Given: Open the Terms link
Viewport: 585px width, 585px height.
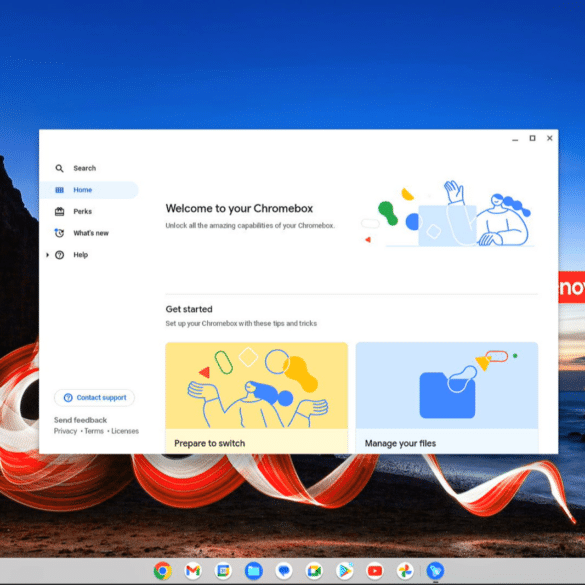Looking at the screenshot, I should coord(94,431).
